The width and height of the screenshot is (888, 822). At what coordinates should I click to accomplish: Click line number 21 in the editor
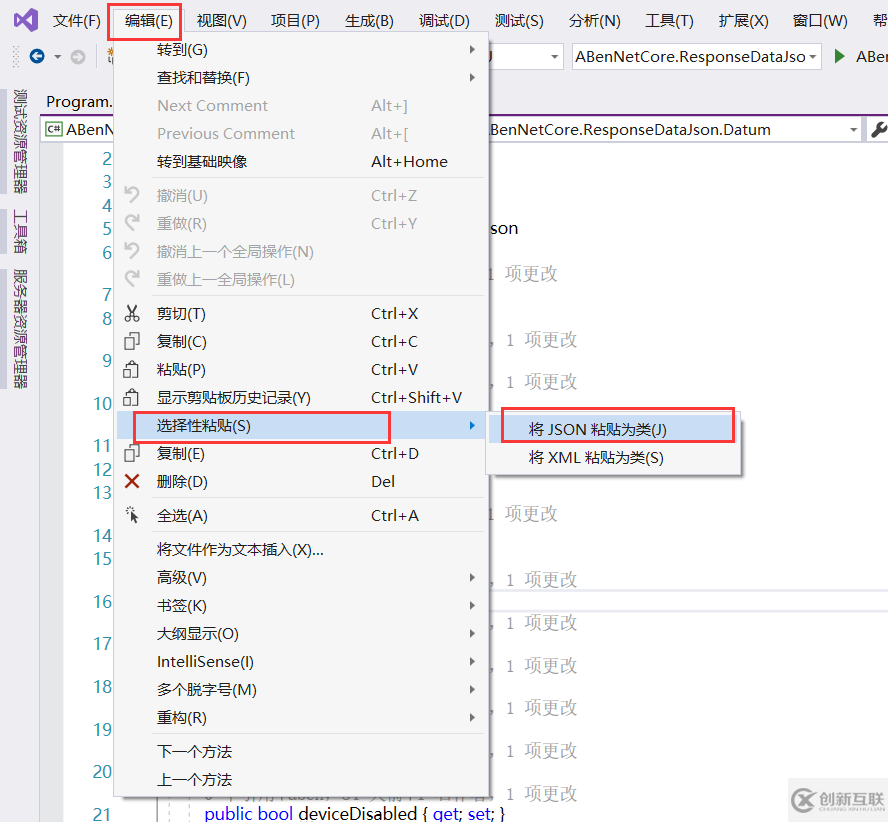[x=102, y=814]
